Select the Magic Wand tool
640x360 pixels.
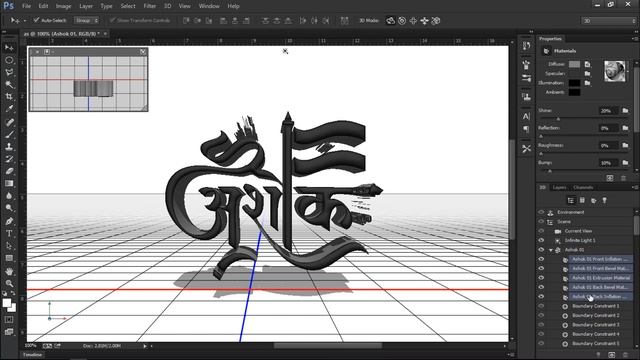pyautogui.click(x=9, y=85)
